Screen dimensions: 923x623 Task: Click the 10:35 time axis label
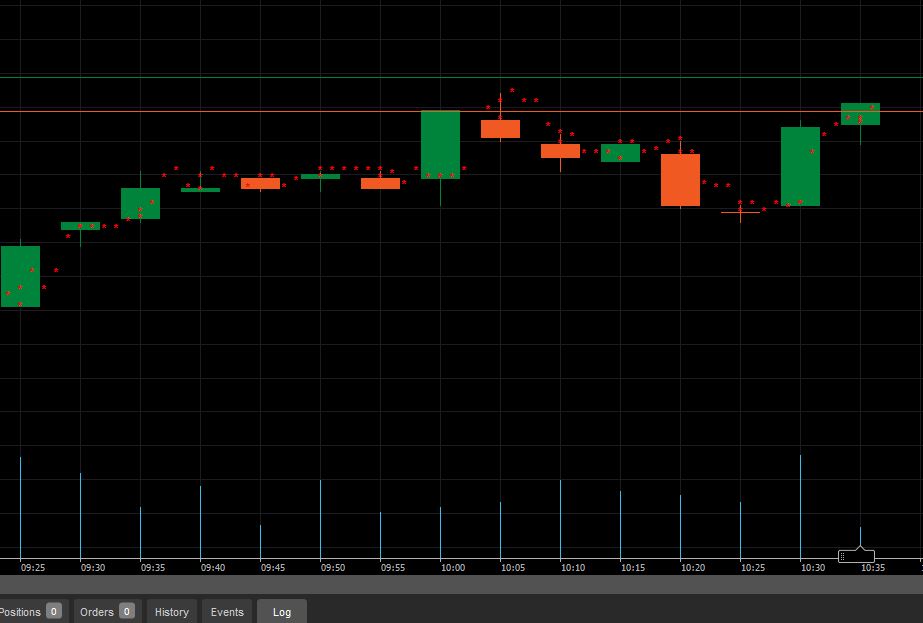pos(873,568)
